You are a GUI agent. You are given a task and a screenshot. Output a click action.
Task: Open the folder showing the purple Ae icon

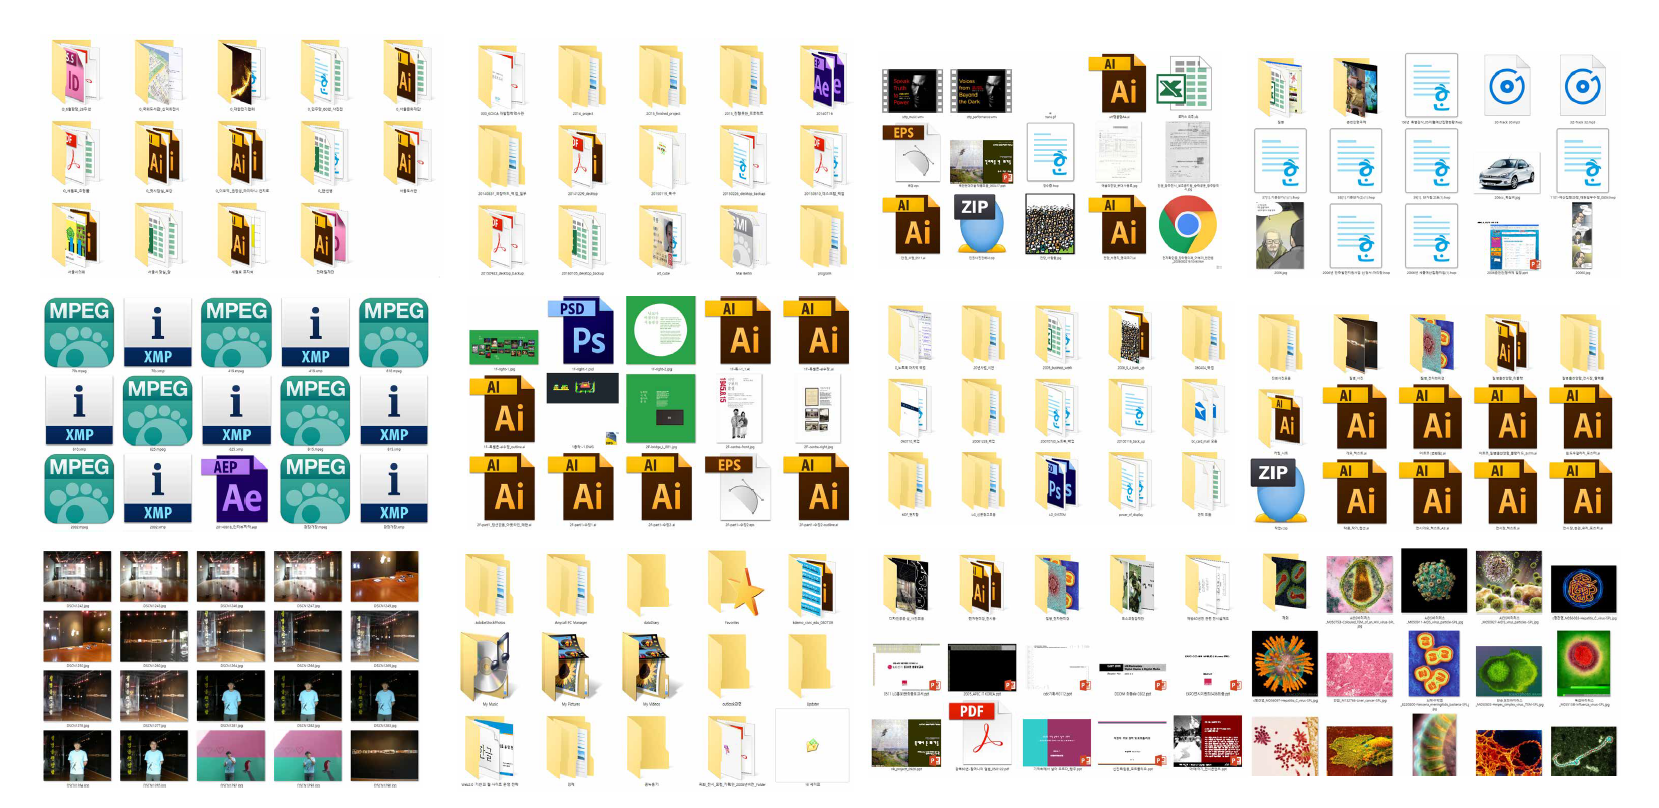pyautogui.click(x=824, y=77)
